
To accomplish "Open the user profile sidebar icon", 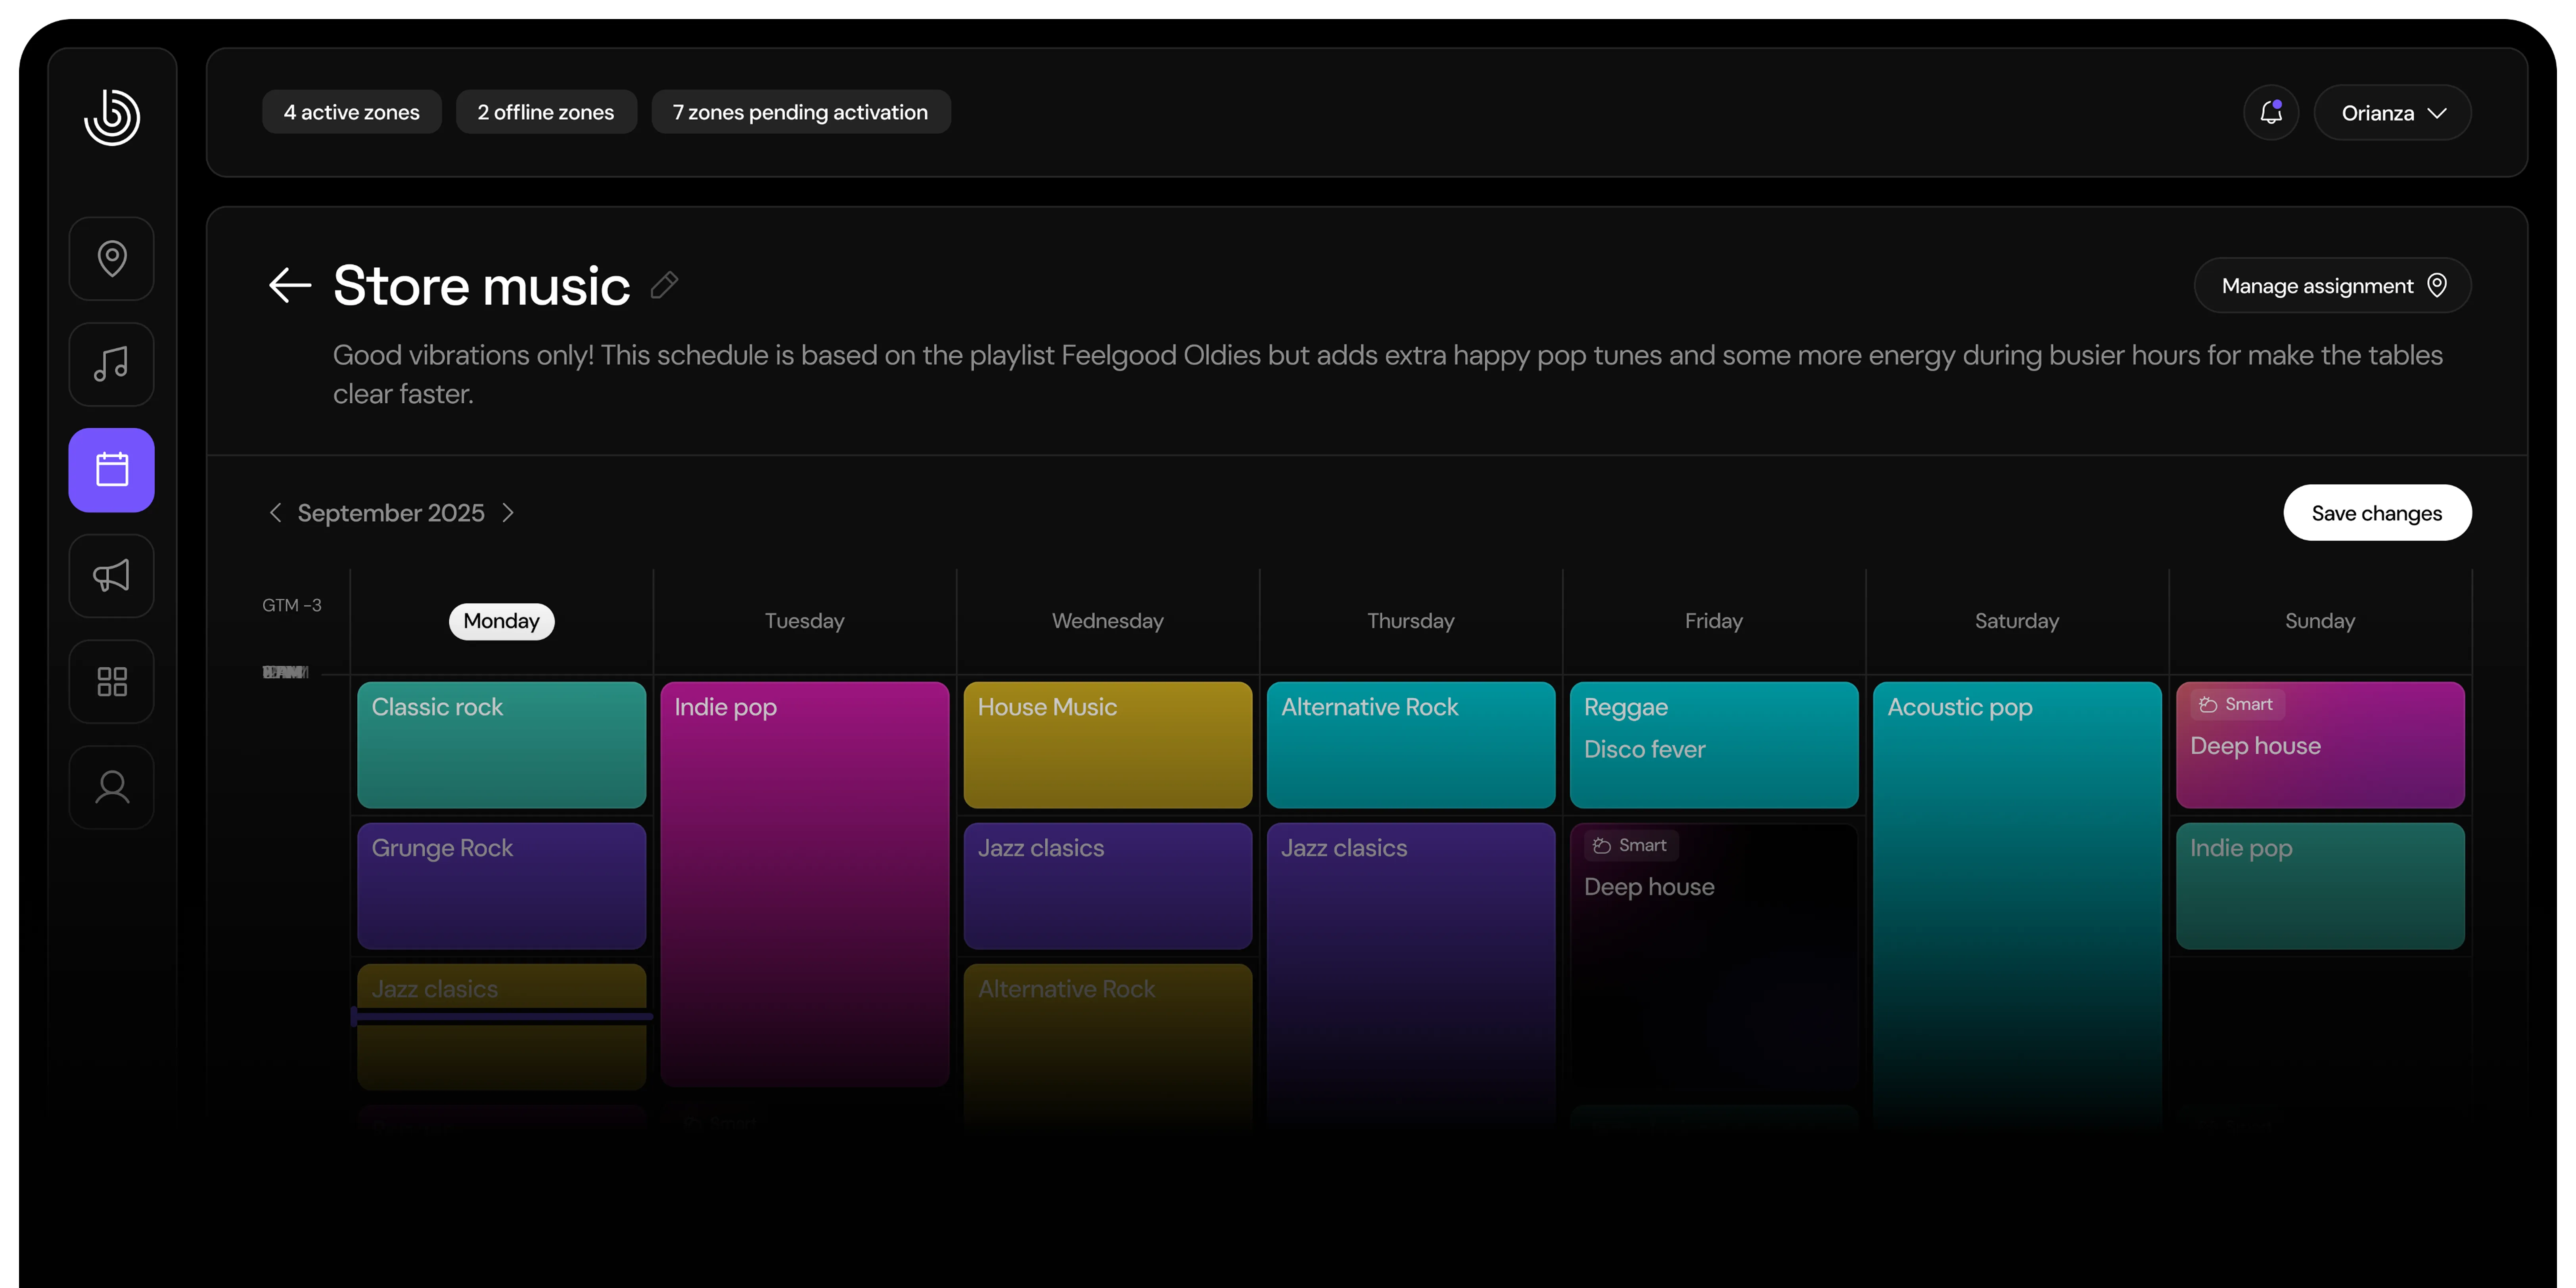I will pos(112,788).
